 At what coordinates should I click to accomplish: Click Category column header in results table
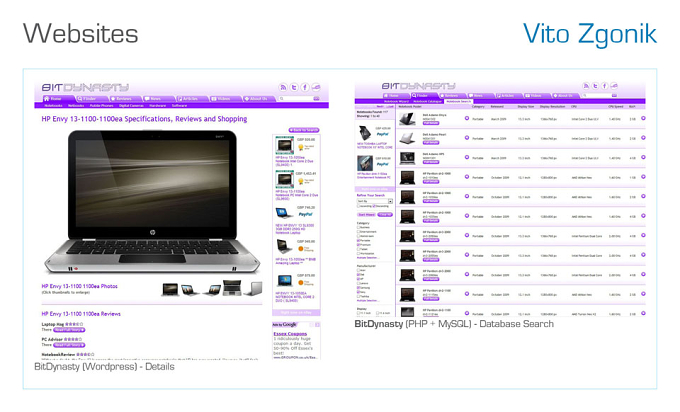point(478,106)
